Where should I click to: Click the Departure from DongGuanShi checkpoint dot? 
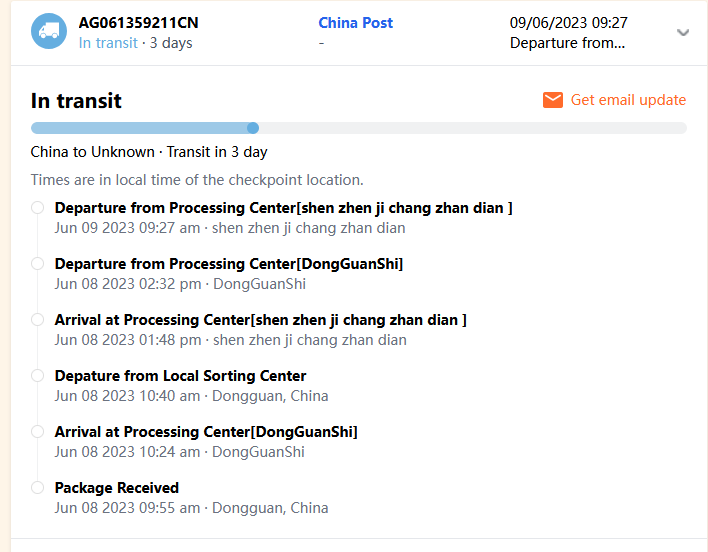pyautogui.click(x=37, y=264)
